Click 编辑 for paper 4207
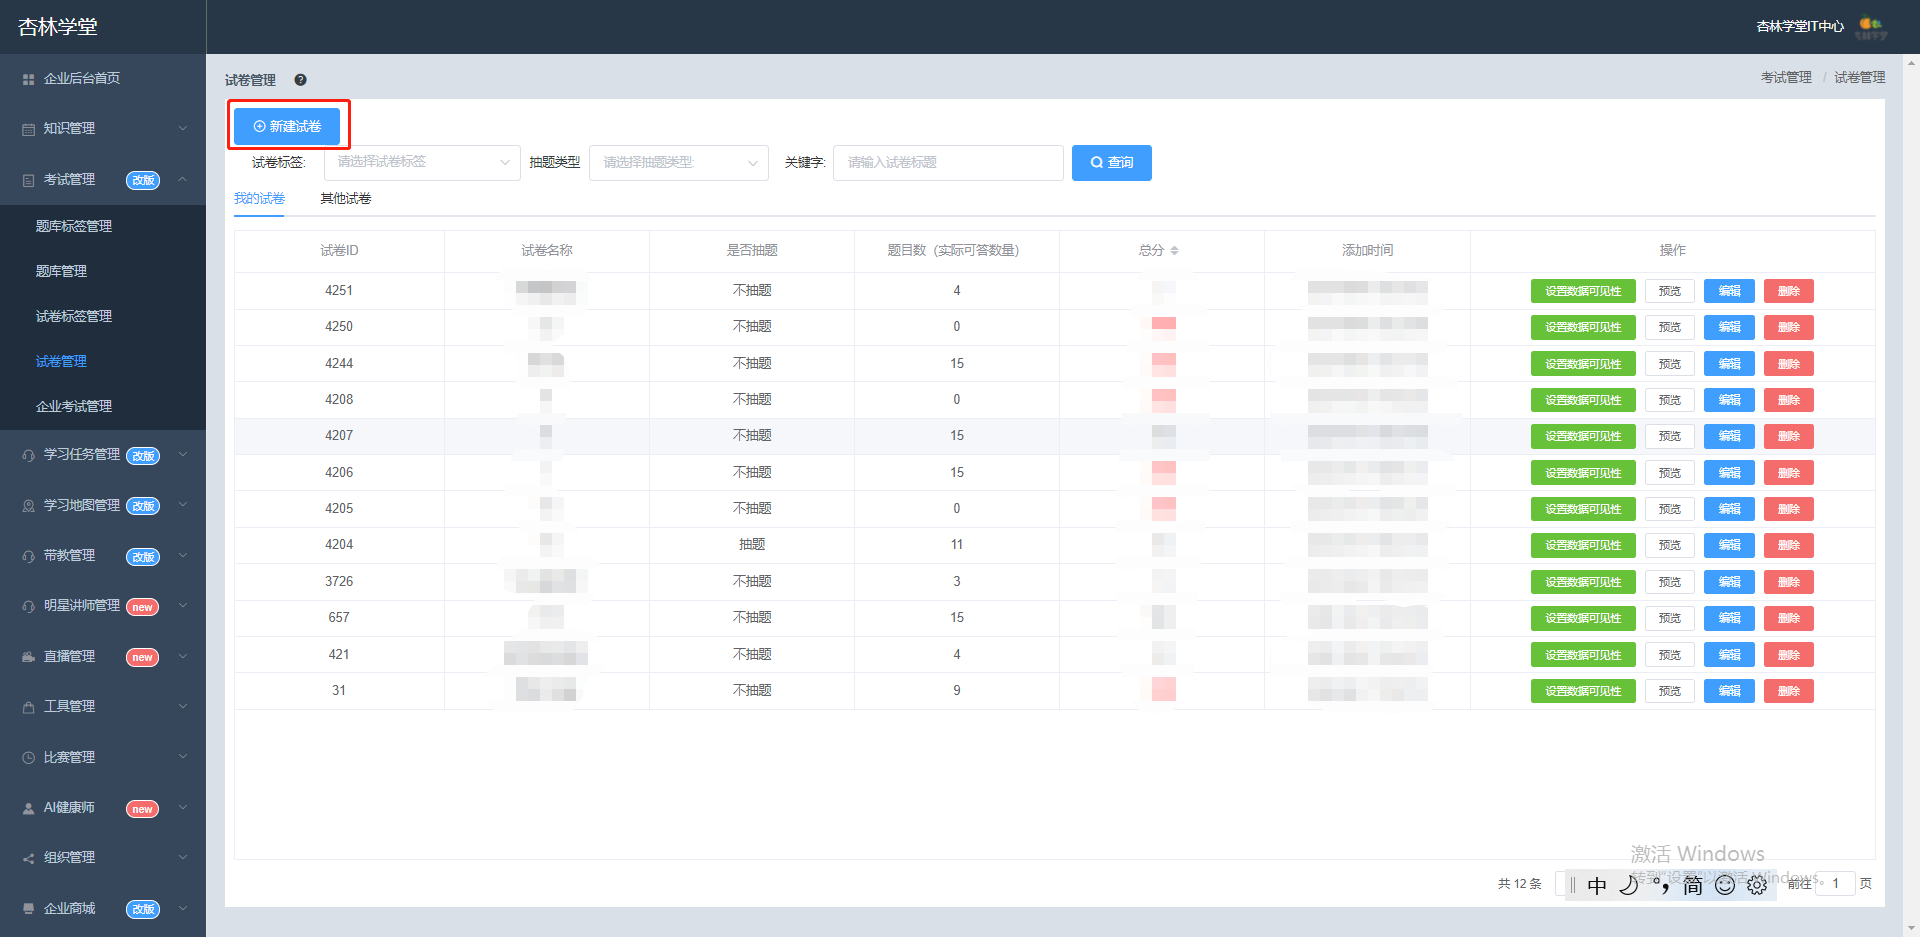The width and height of the screenshot is (1920, 937). click(x=1729, y=436)
